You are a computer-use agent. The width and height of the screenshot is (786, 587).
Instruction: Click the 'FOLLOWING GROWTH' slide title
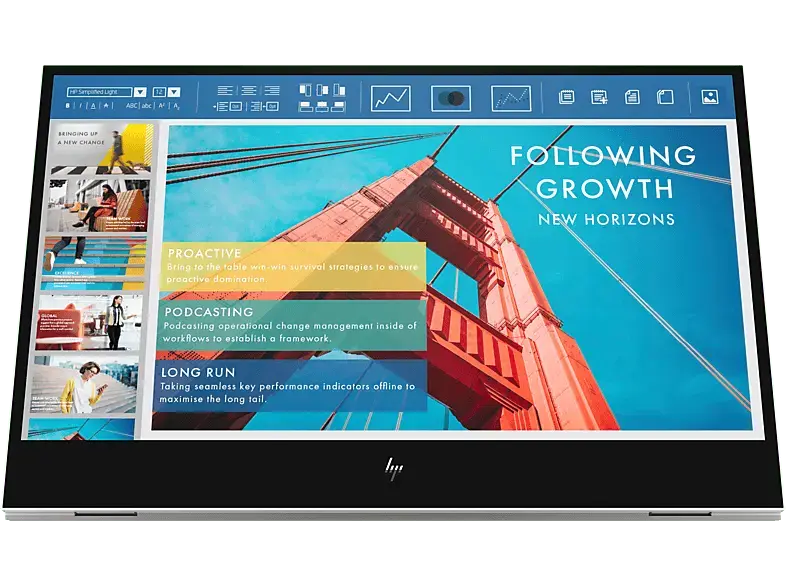click(604, 171)
